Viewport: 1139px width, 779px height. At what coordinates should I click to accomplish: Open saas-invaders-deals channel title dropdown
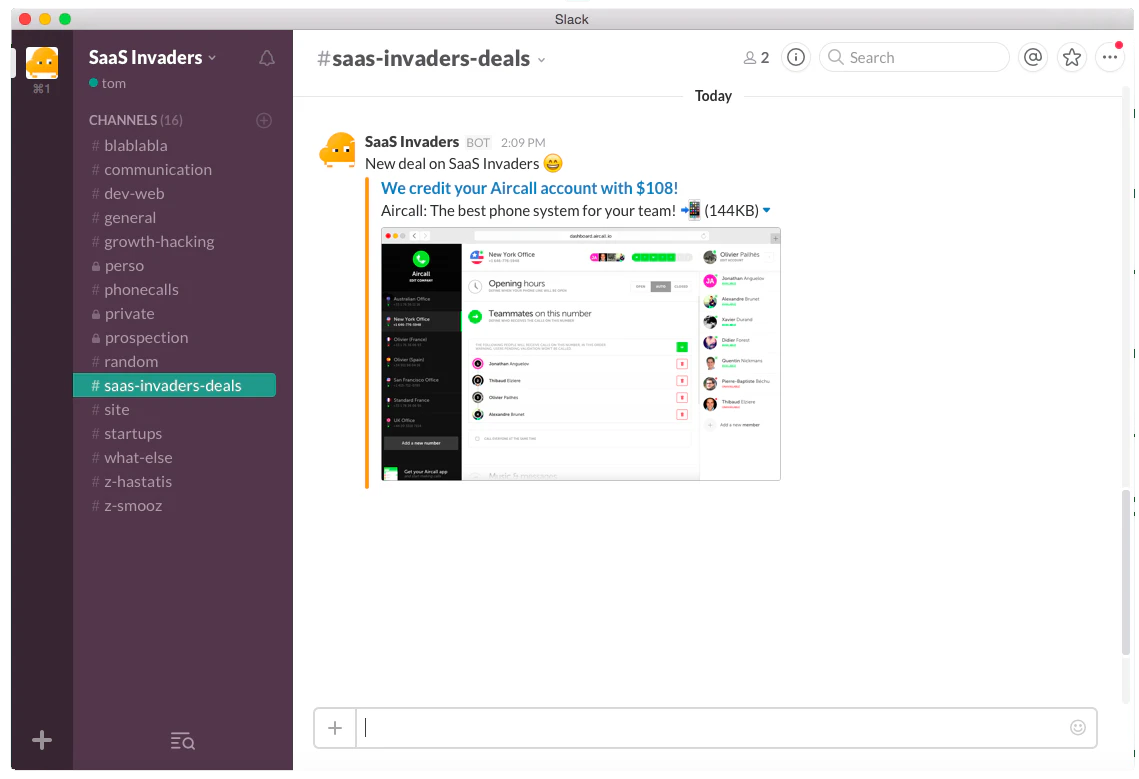click(541, 60)
